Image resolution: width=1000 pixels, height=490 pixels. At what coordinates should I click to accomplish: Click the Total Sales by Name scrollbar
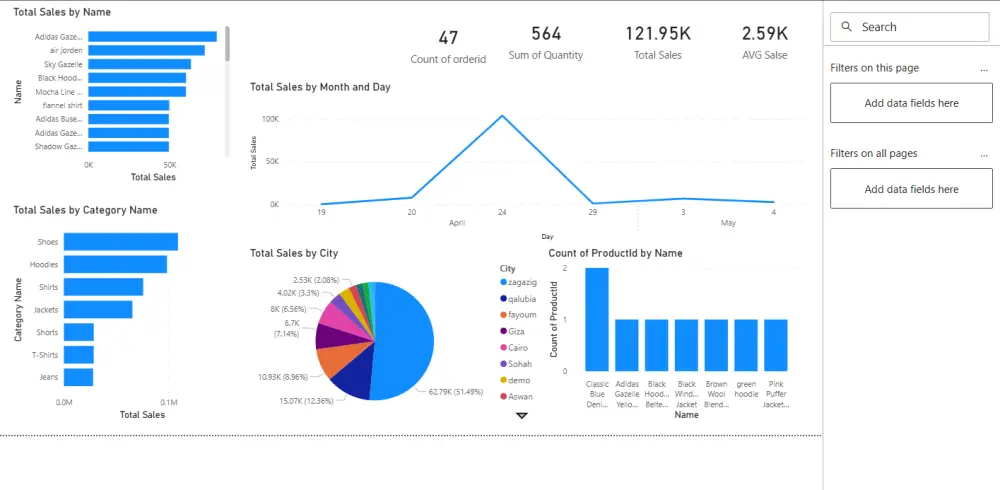pos(228,43)
